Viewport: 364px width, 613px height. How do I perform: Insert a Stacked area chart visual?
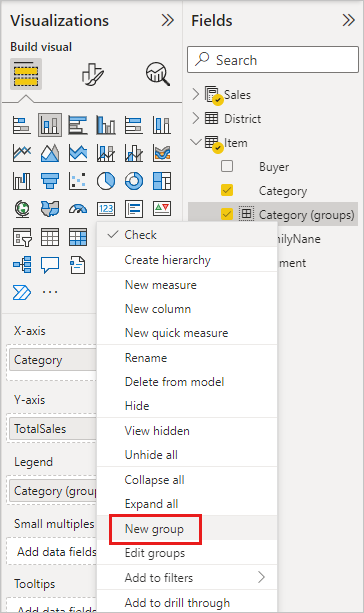tap(78, 153)
